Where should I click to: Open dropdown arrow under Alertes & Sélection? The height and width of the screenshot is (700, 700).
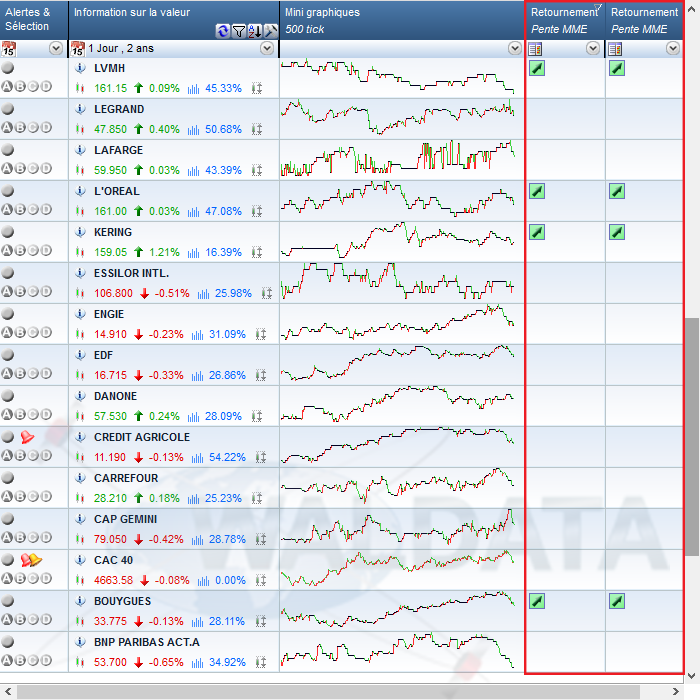pos(56,48)
